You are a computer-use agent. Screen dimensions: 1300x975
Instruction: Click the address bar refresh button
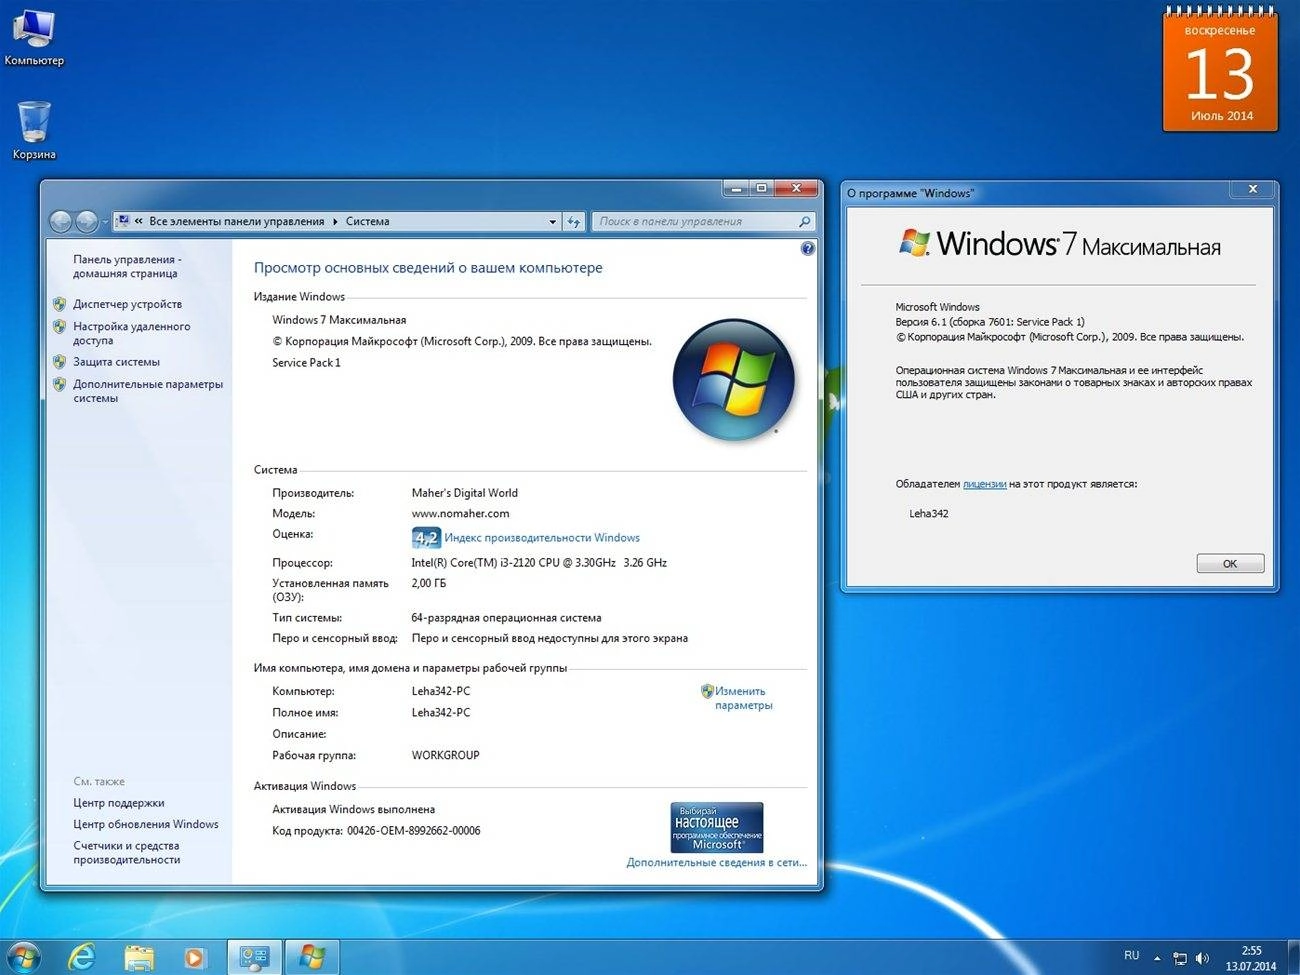click(x=574, y=222)
